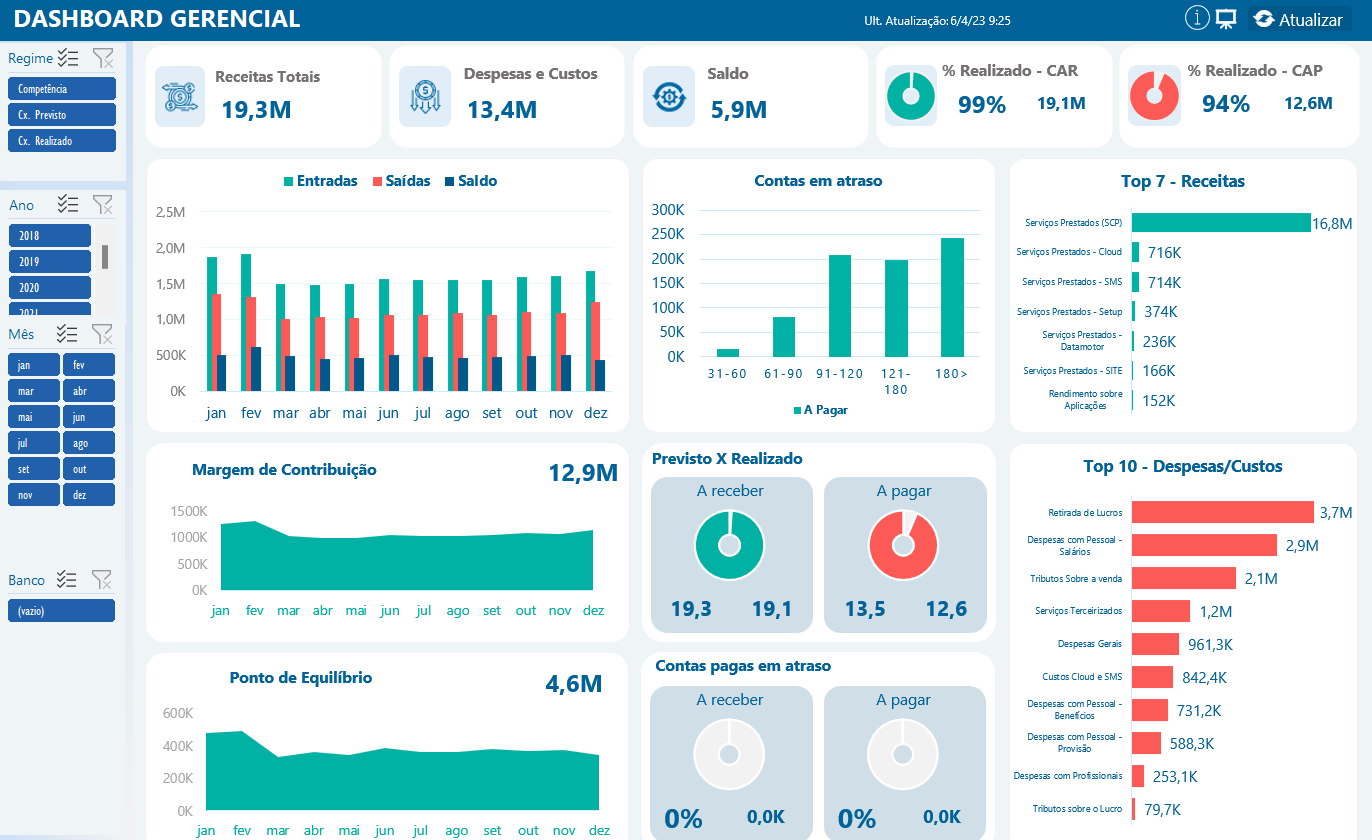Filter by year 2018
Image resolution: width=1372 pixels, height=840 pixels.
[x=50, y=235]
